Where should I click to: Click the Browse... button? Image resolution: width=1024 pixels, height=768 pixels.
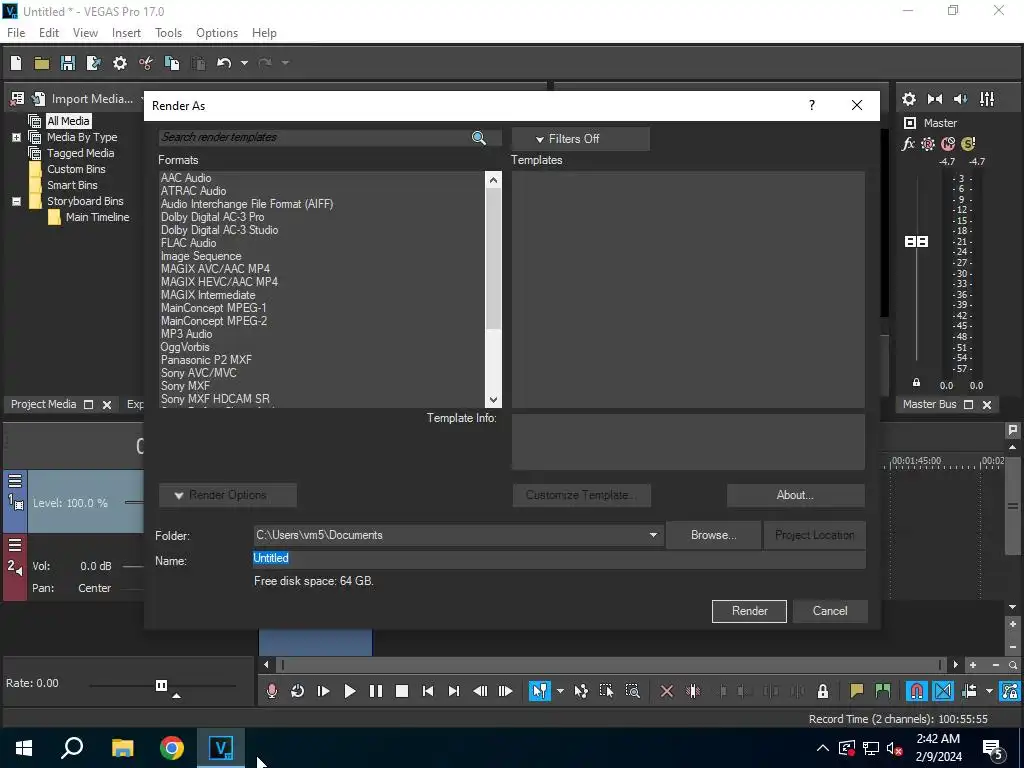coord(713,535)
